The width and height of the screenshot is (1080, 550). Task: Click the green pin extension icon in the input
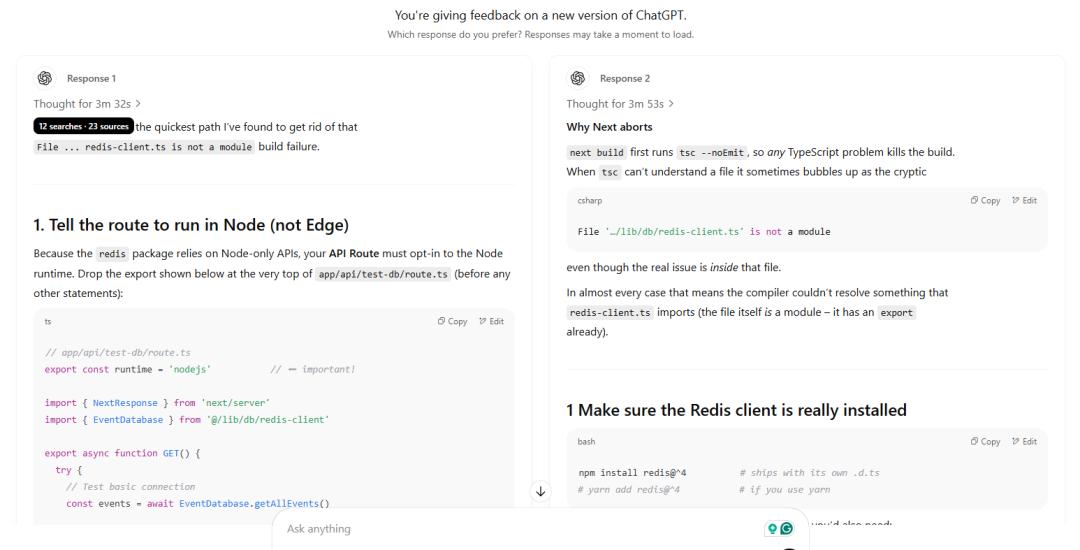coord(771,528)
